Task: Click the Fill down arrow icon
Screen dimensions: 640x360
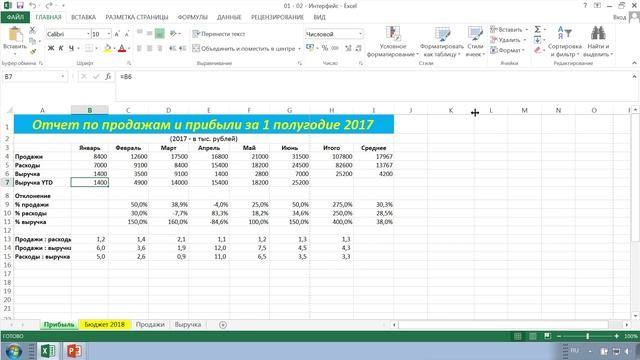Action: coord(538,40)
